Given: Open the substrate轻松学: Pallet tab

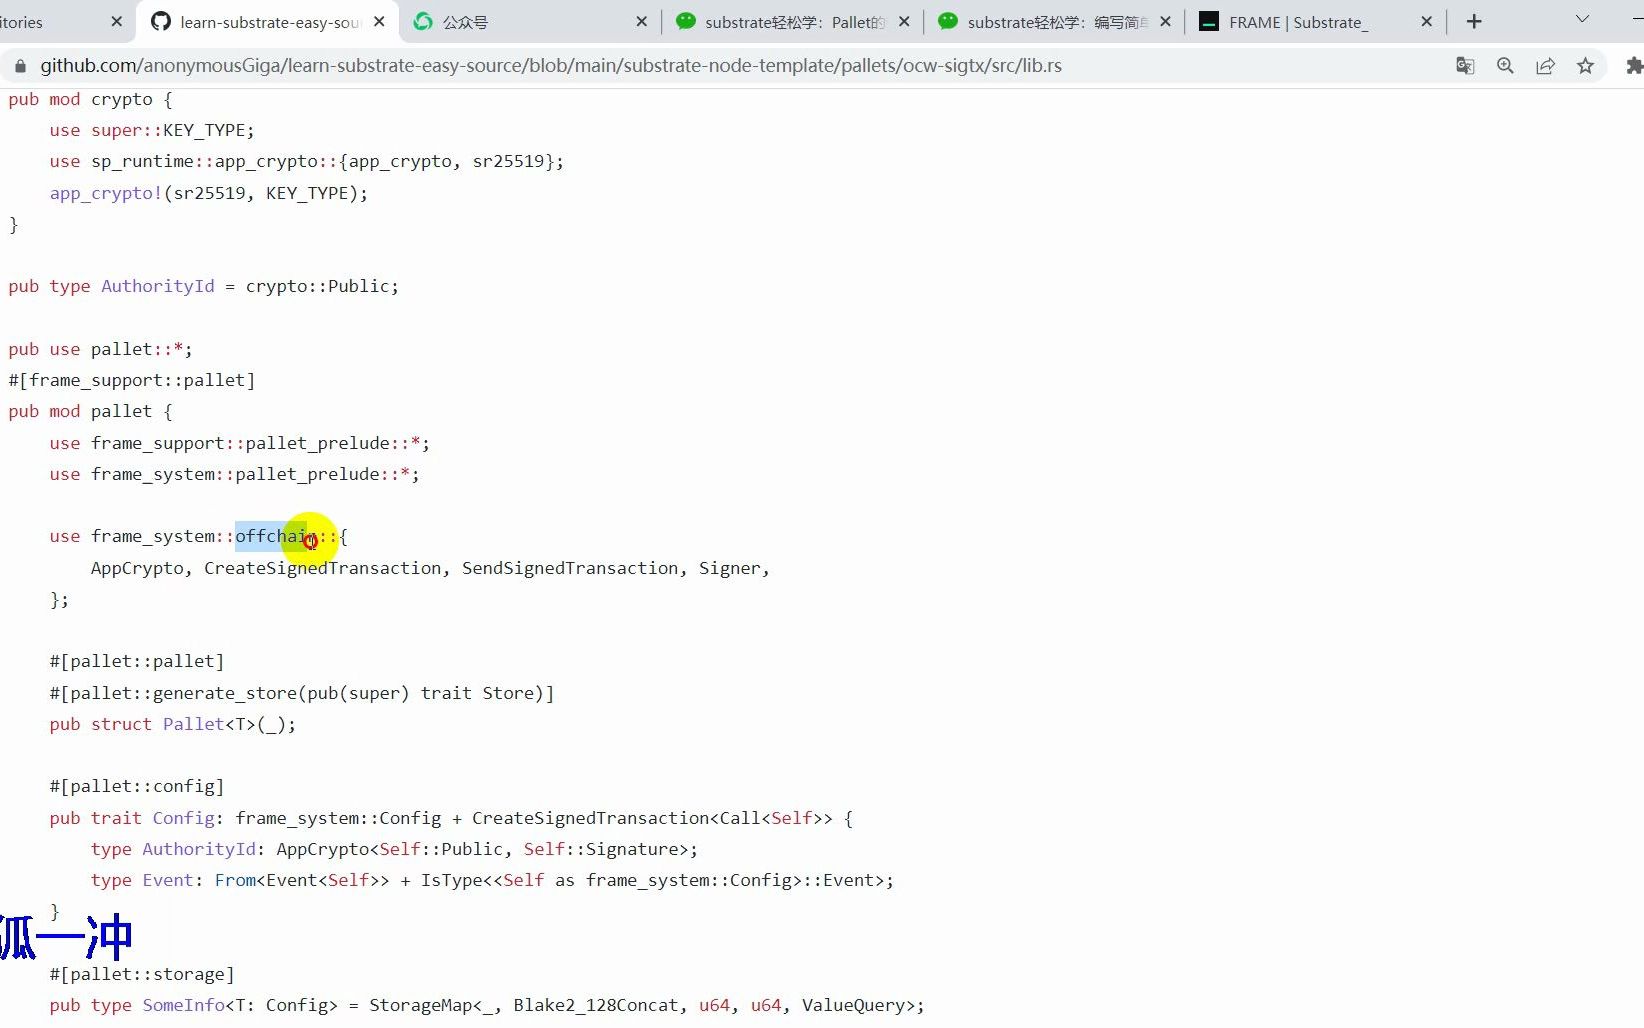Looking at the screenshot, I should click(792, 22).
